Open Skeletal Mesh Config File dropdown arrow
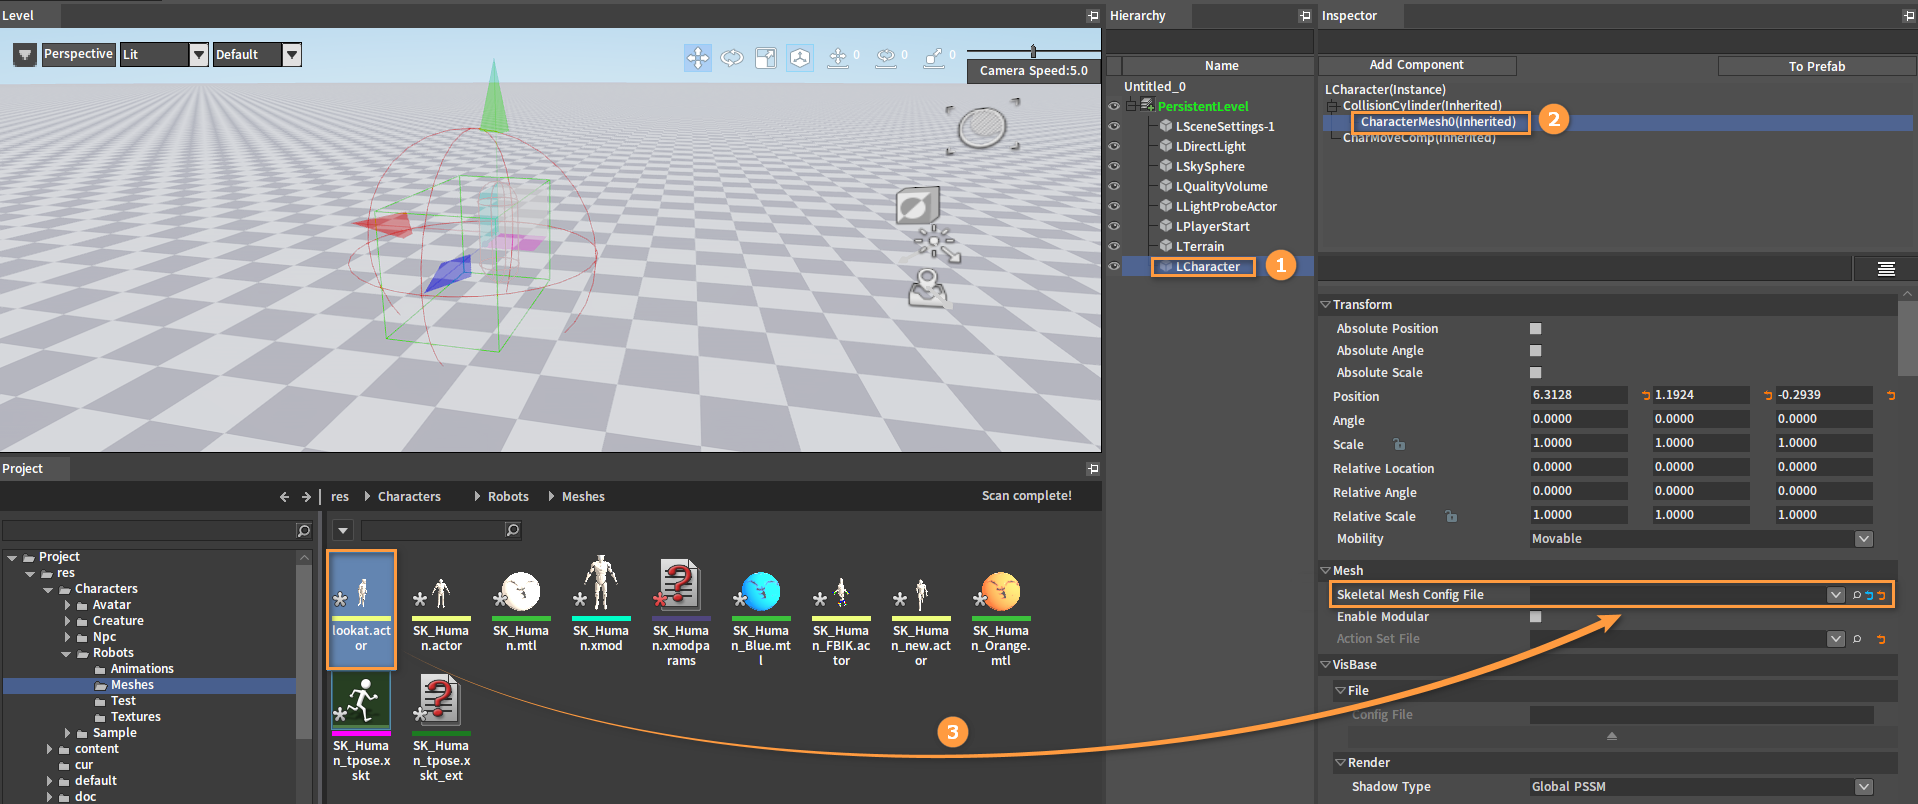 click(x=1835, y=595)
